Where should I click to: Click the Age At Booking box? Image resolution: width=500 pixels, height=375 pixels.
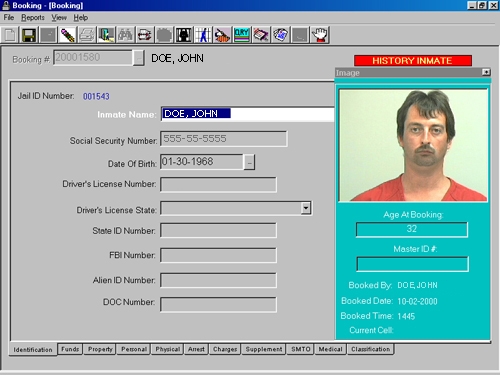[412, 229]
